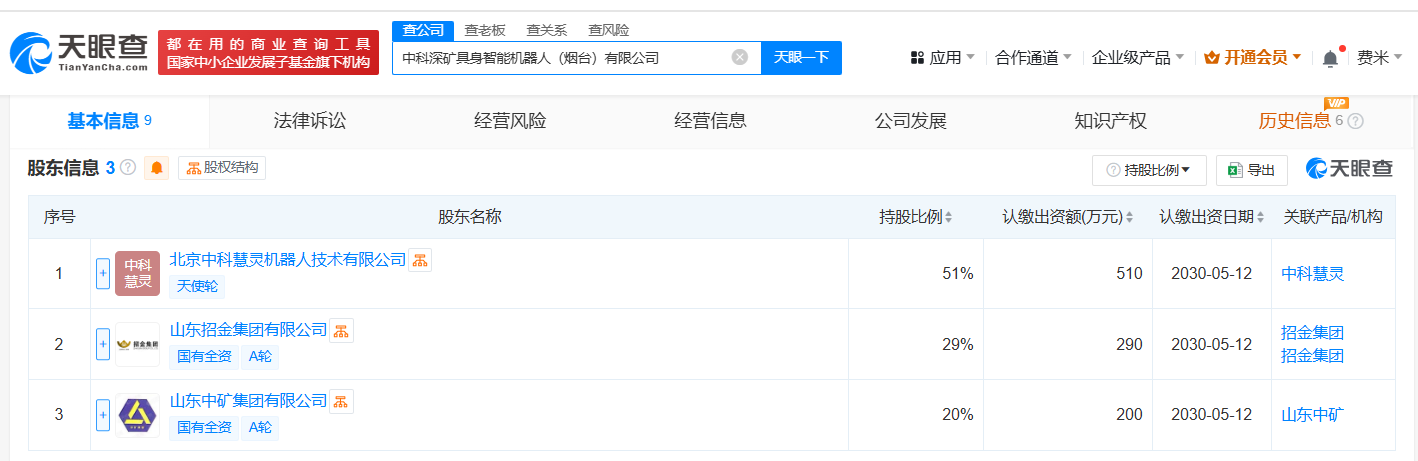
Task: Open the 应用 dropdown menu
Action: [x=943, y=58]
